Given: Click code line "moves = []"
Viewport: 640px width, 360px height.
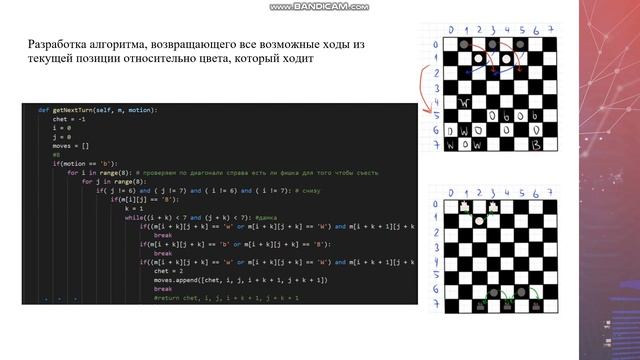Looking at the screenshot, I should 71,146.
